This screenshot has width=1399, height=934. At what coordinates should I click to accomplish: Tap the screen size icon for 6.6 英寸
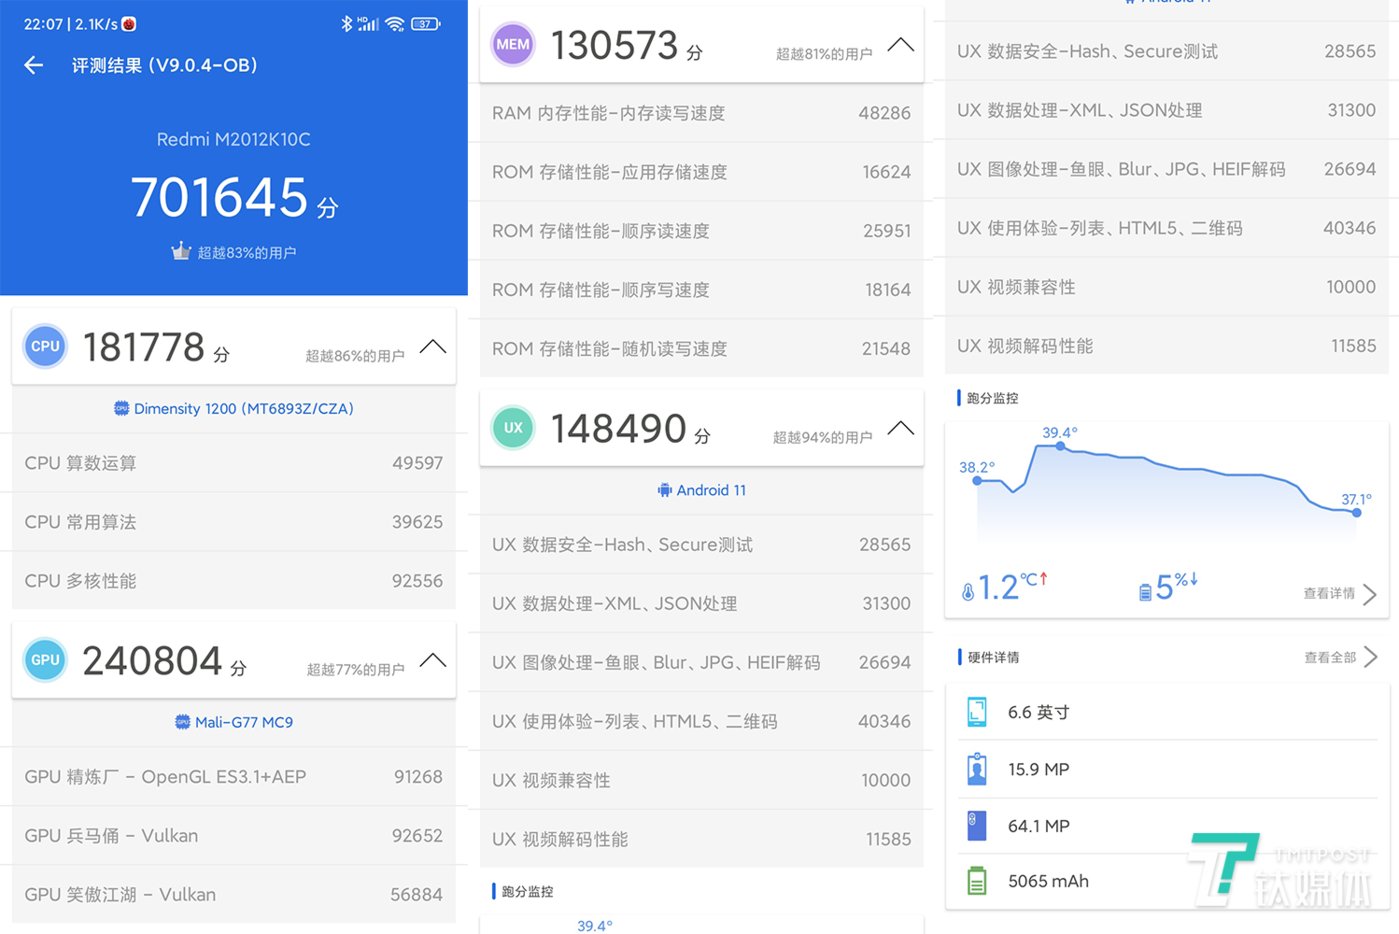coord(977,712)
